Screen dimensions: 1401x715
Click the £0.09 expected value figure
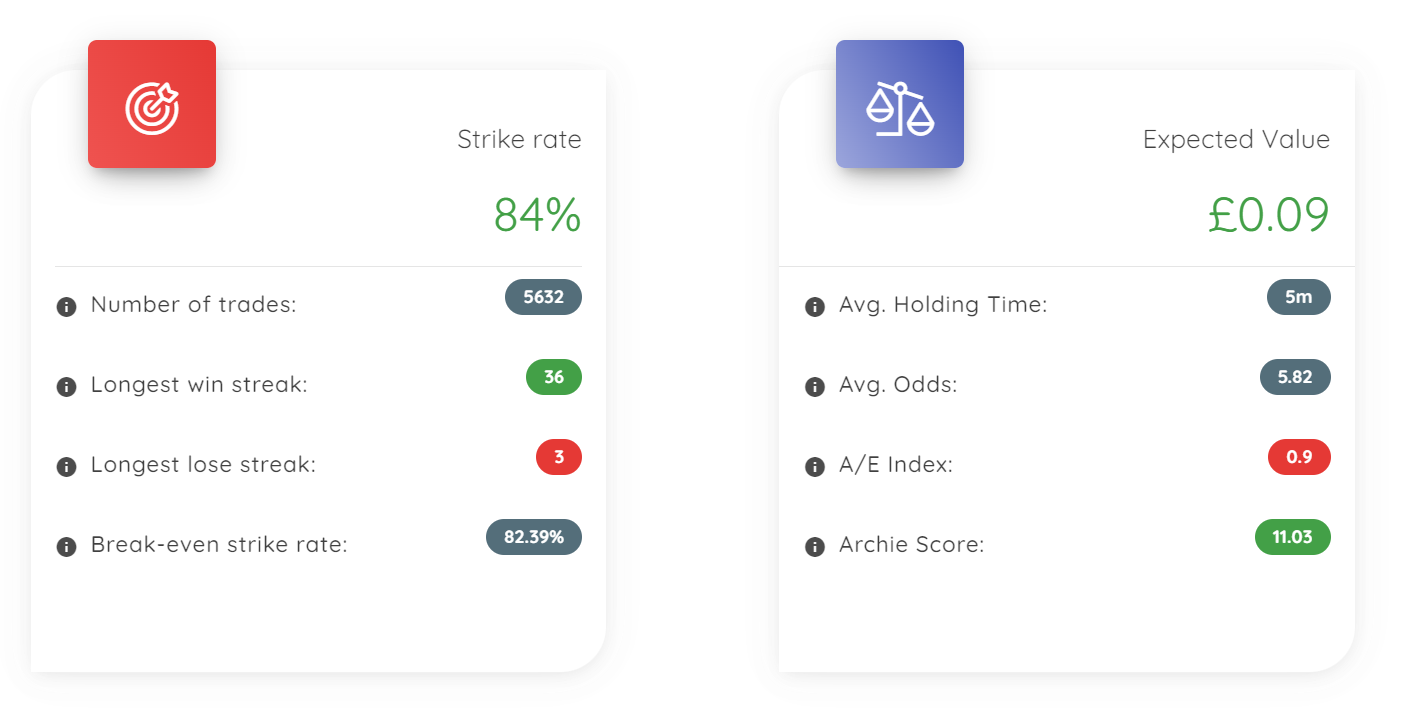coord(1269,215)
